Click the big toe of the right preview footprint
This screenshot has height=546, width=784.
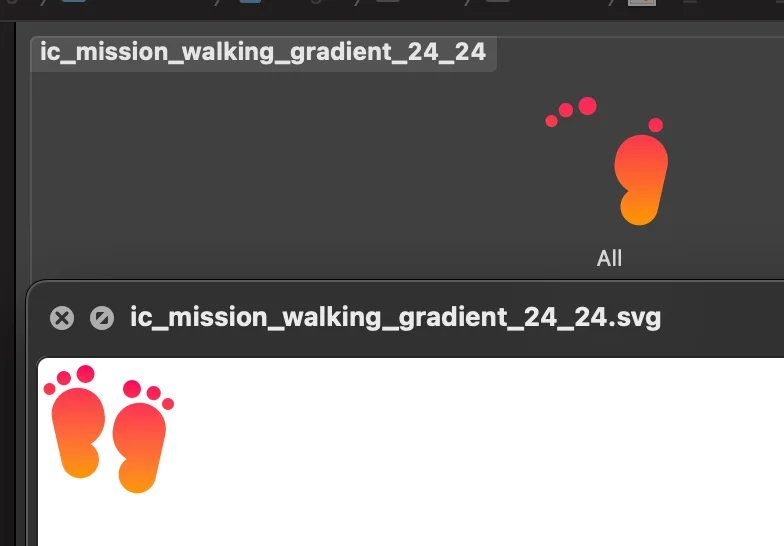132,389
